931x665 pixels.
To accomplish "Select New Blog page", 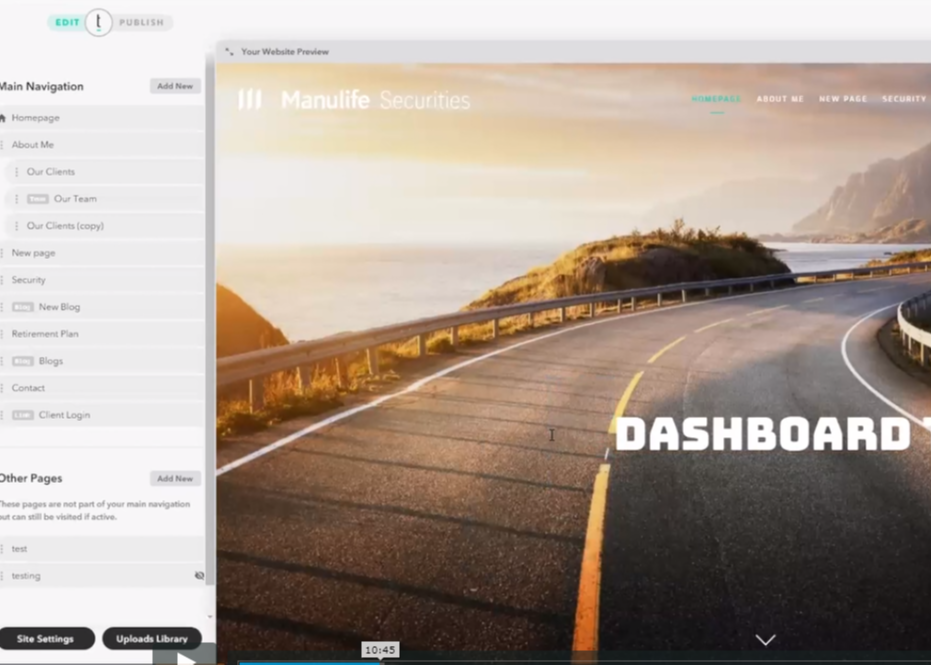I will 102,307.
